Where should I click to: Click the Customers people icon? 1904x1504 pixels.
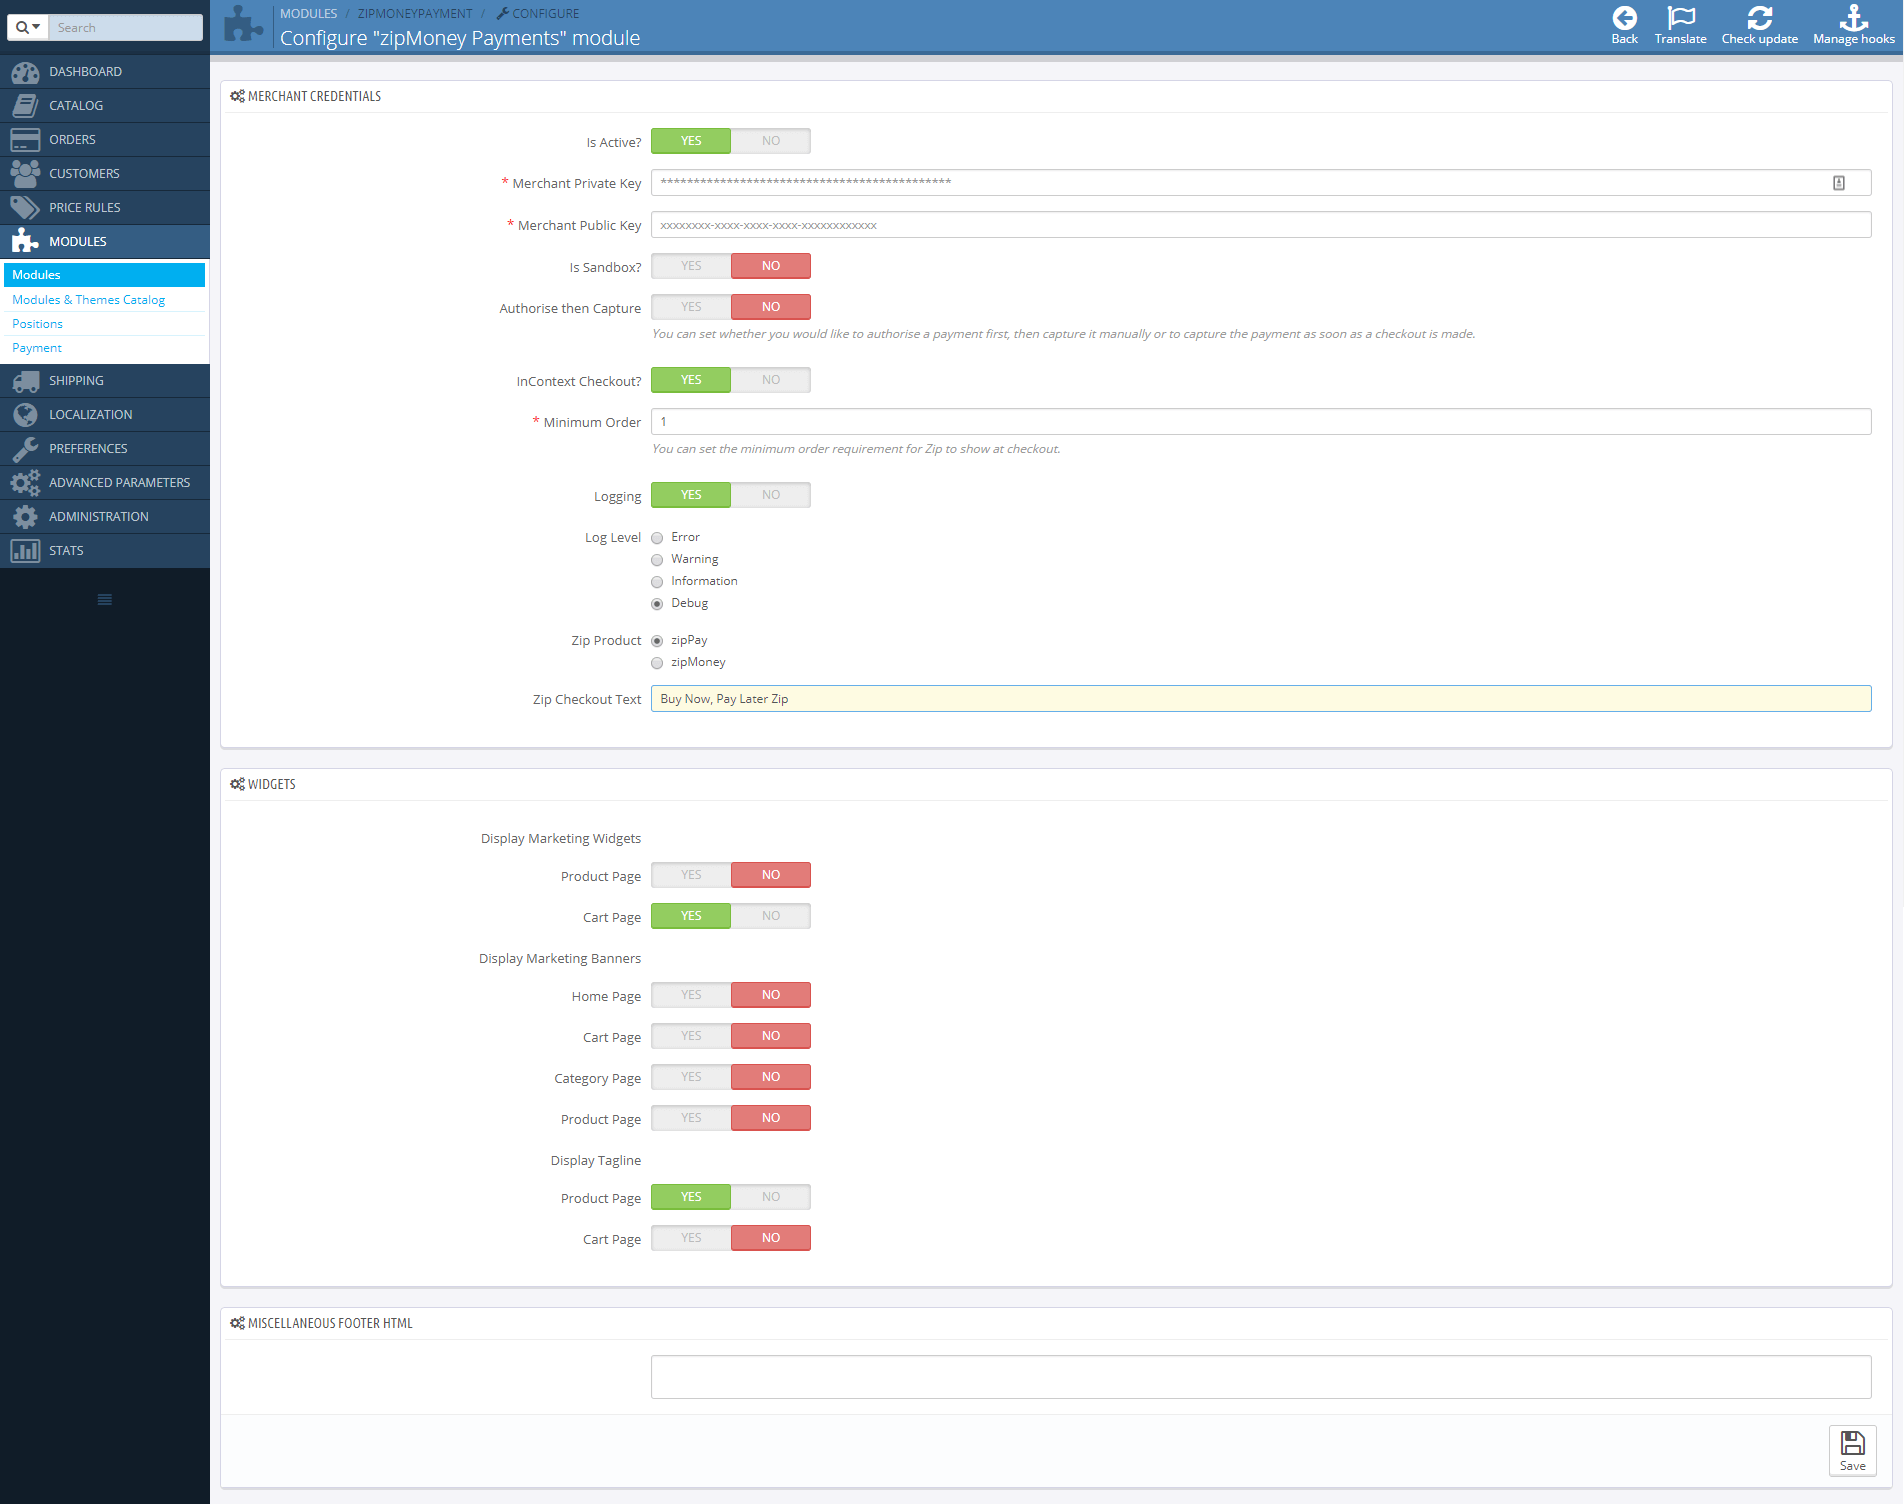(25, 174)
